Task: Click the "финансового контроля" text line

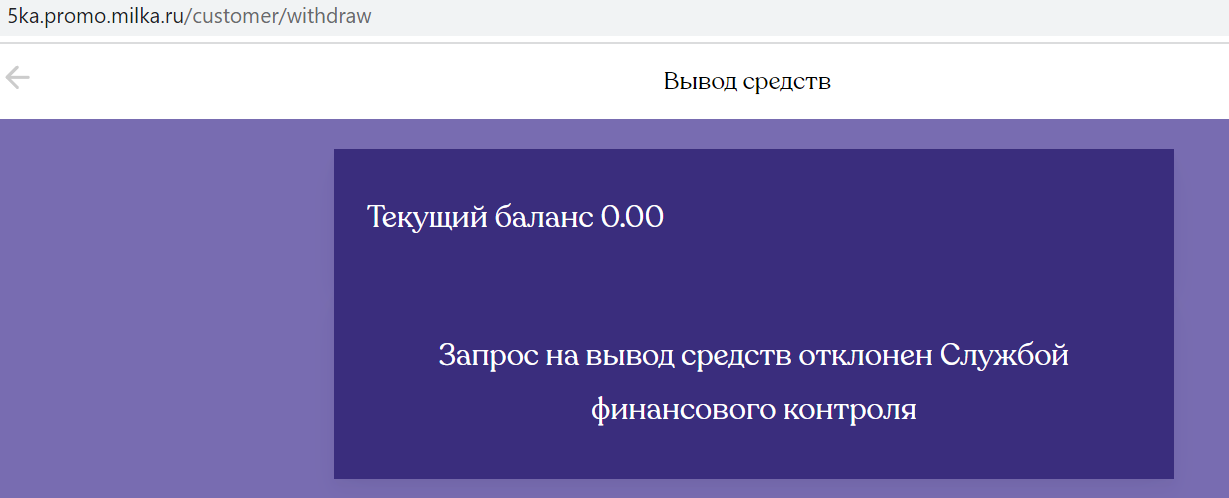Action: click(753, 409)
